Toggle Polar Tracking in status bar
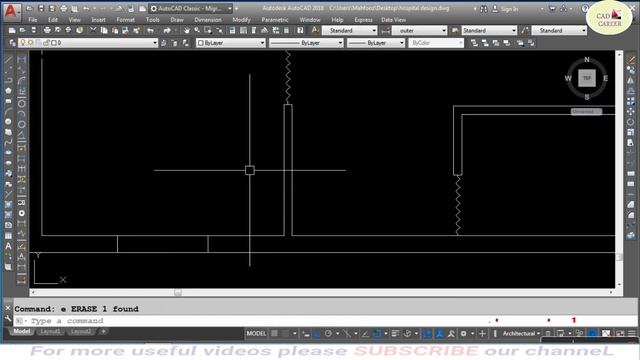640x360 pixels. pyautogui.click(x=328, y=333)
